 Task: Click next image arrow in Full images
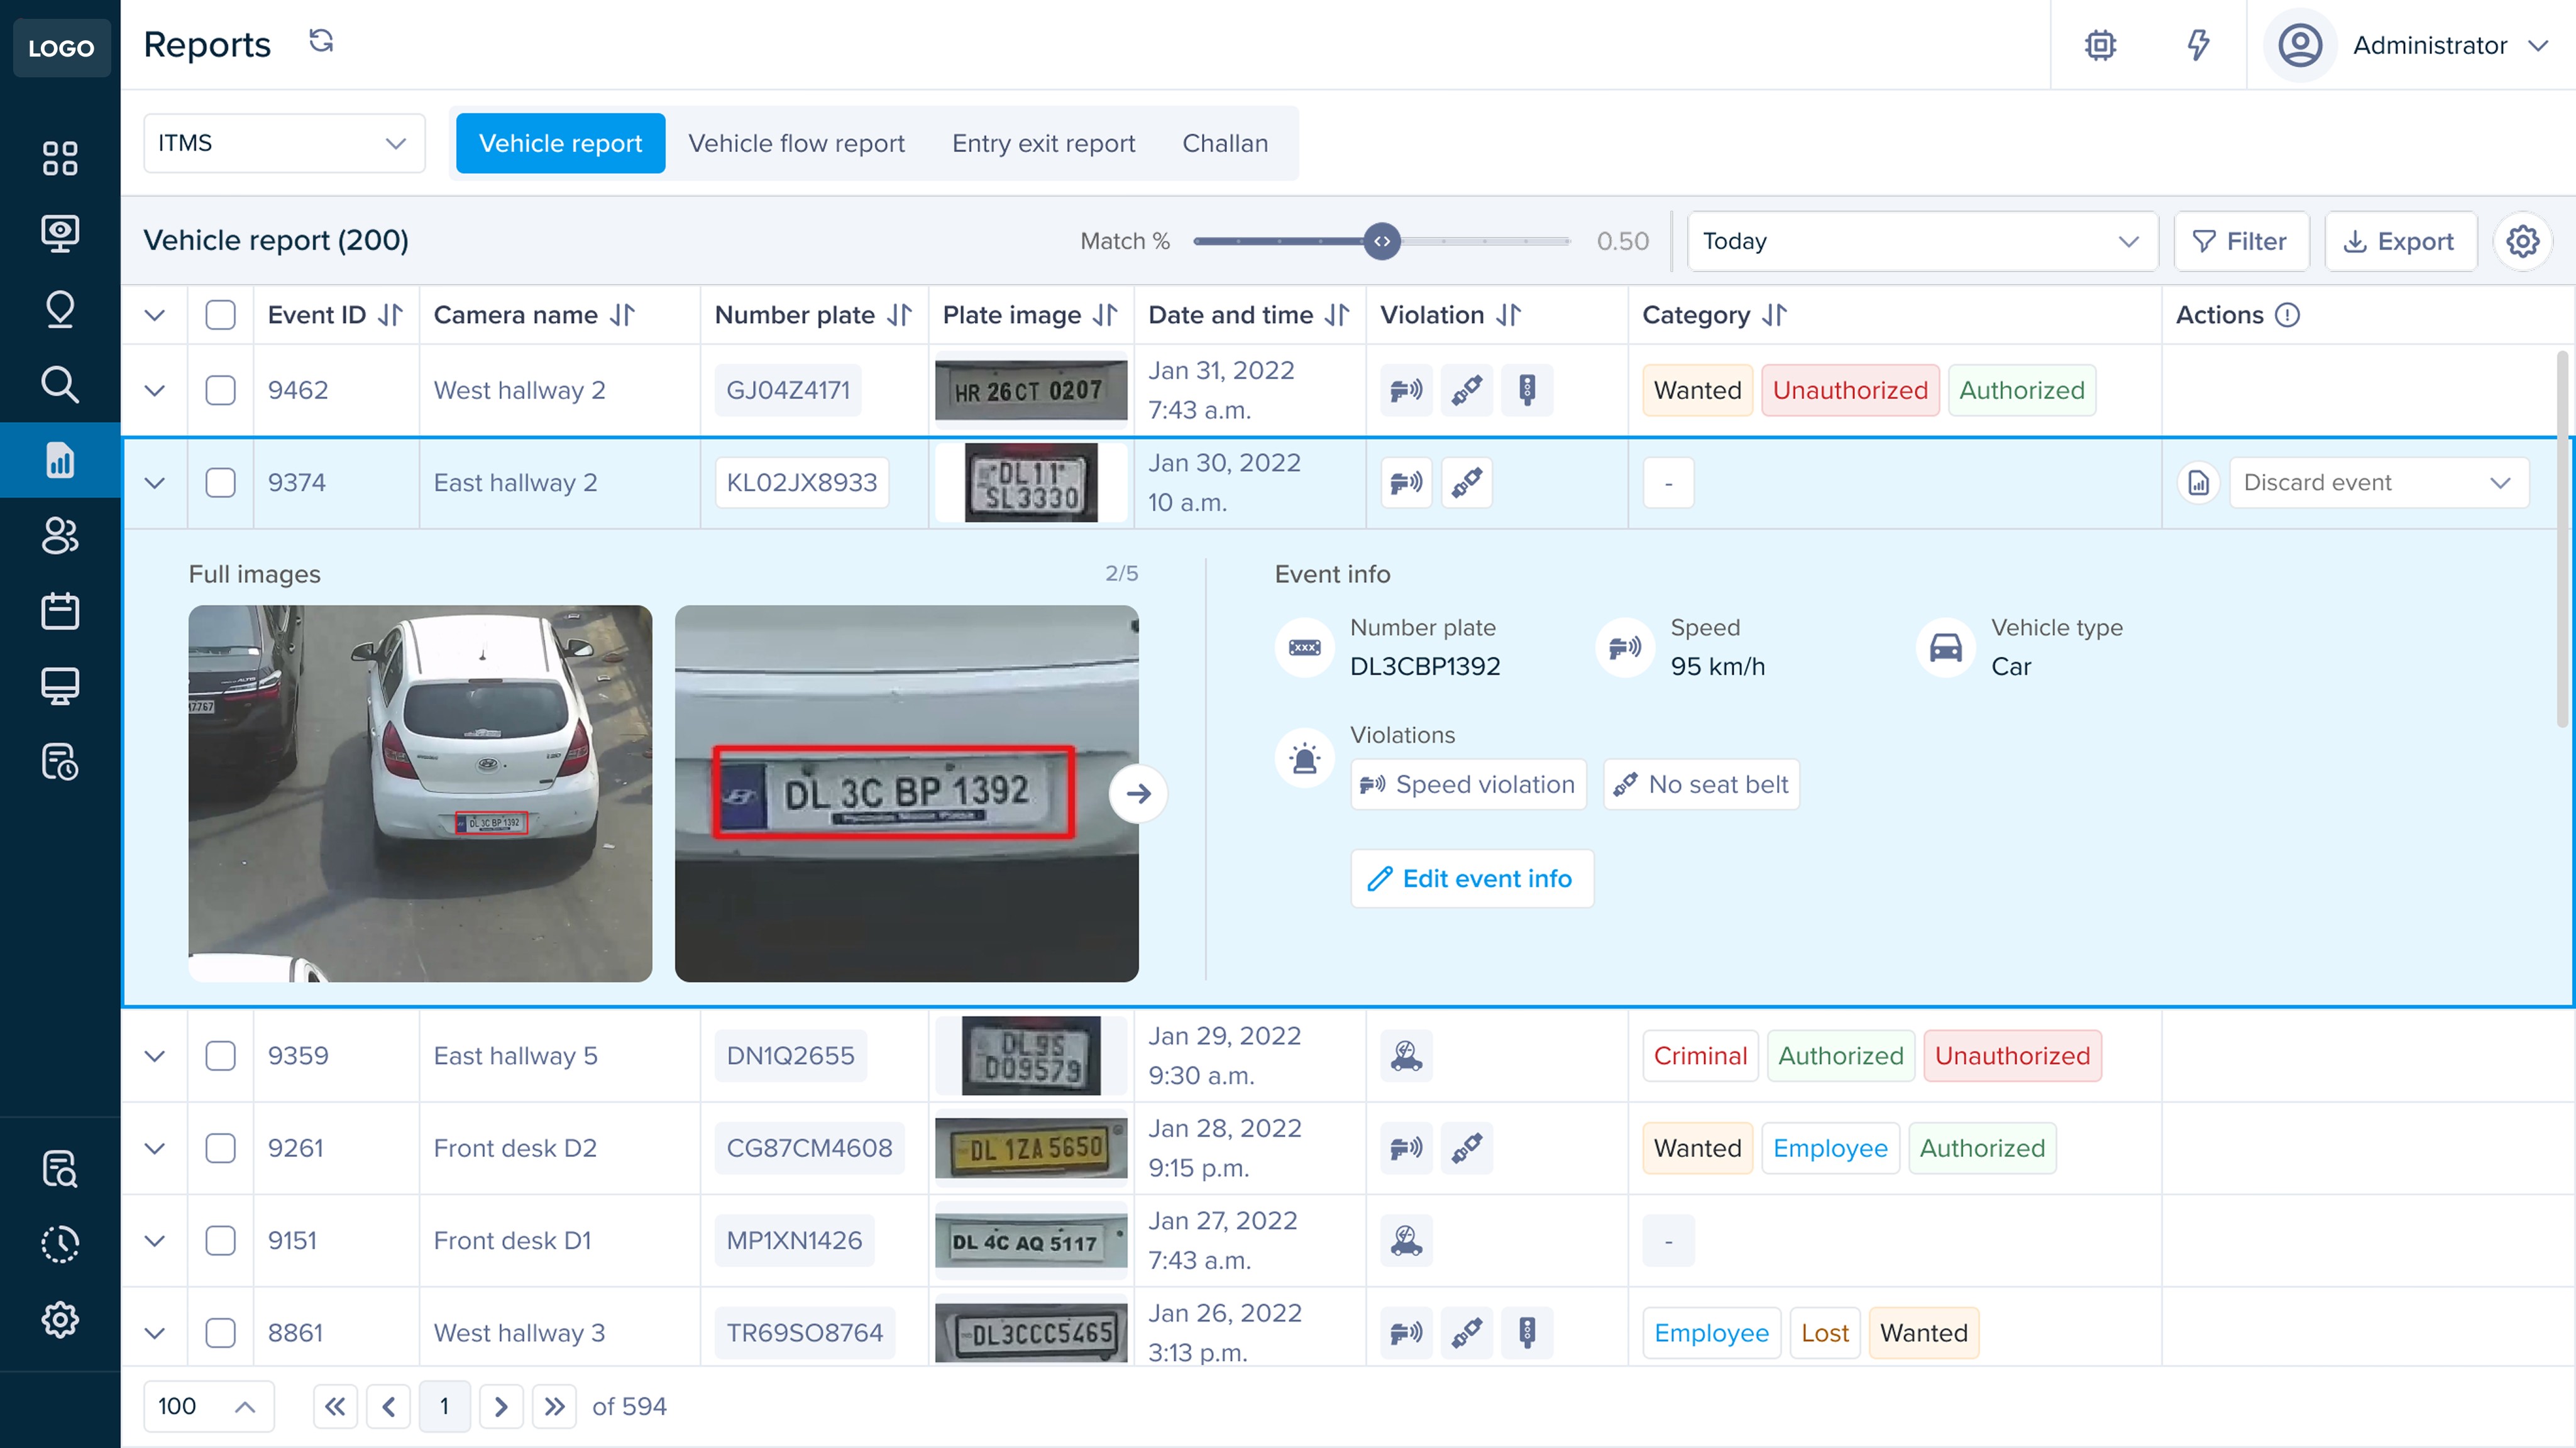(1138, 794)
